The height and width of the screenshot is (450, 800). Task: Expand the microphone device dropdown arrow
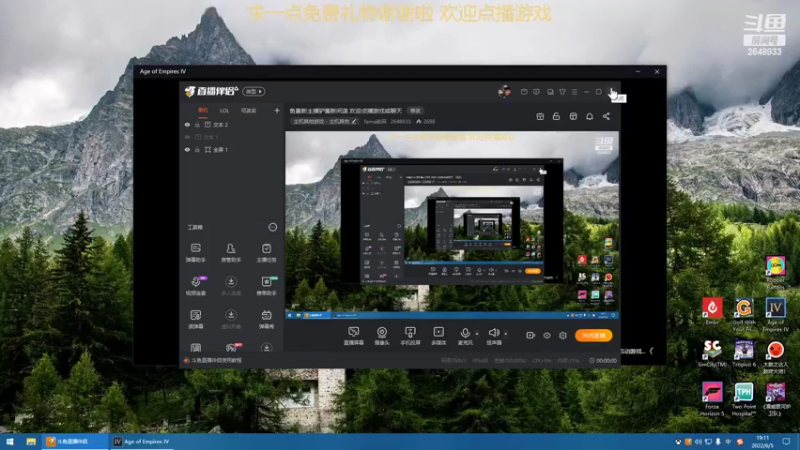click(x=477, y=334)
